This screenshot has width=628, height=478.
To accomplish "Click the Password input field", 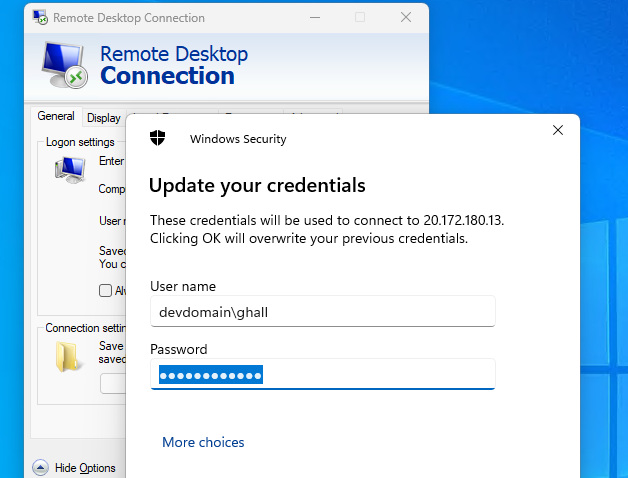I will click(x=323, y=374).
